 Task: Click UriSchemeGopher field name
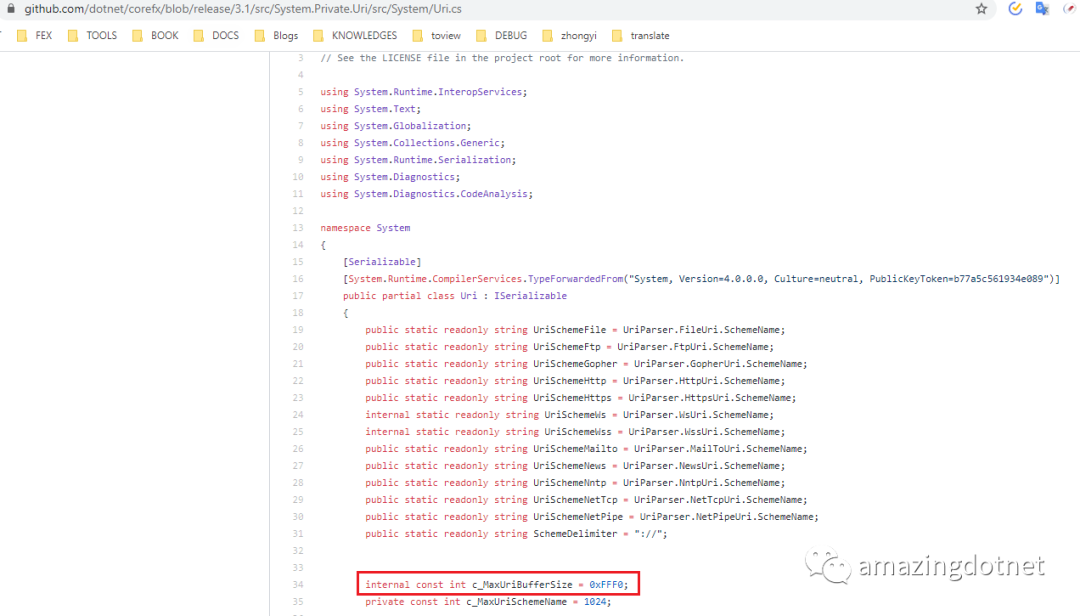tap(575, 364)
